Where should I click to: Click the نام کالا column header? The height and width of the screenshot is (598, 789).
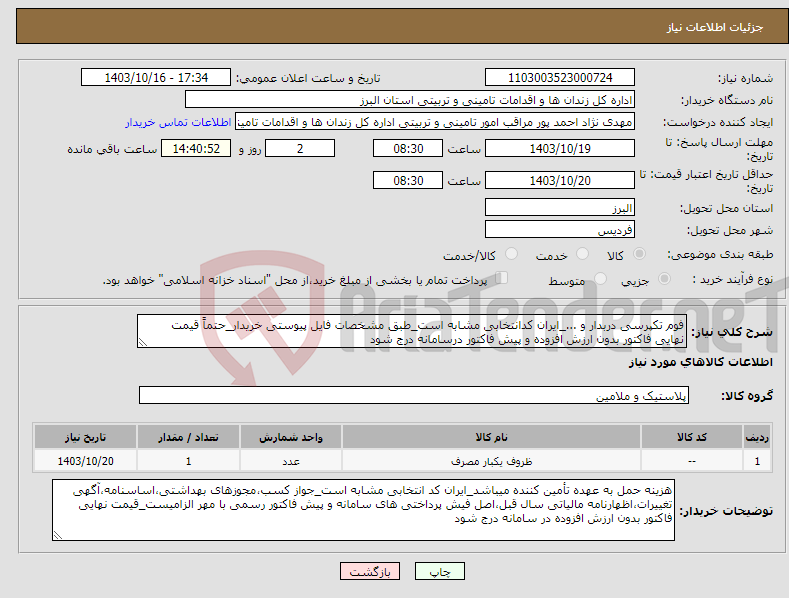[491, 437]
